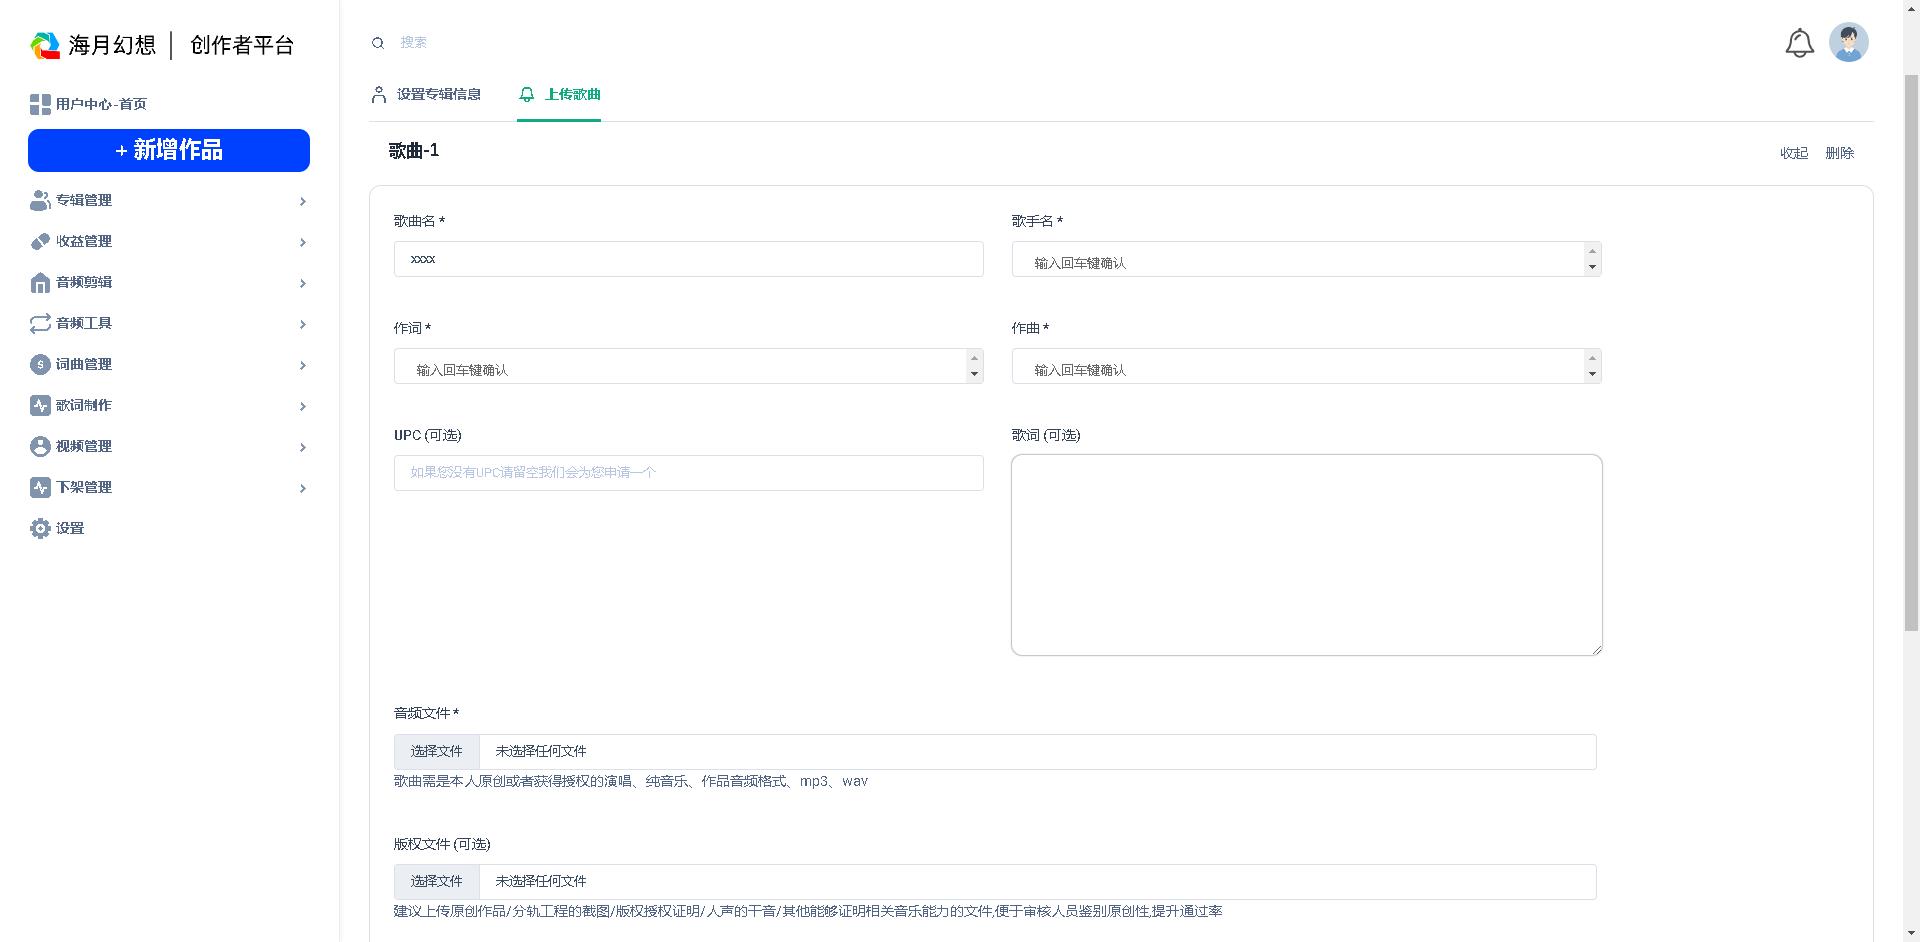1920x942 pixels.
Task: Click the 词曲管理 coin icon
Action: coord(40,365)
